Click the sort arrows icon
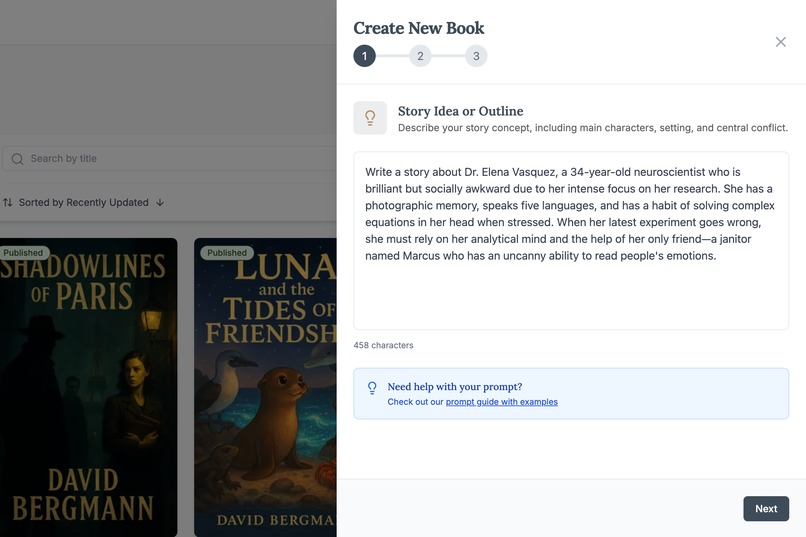The image size is (806, 537). [x=8, y=202]
